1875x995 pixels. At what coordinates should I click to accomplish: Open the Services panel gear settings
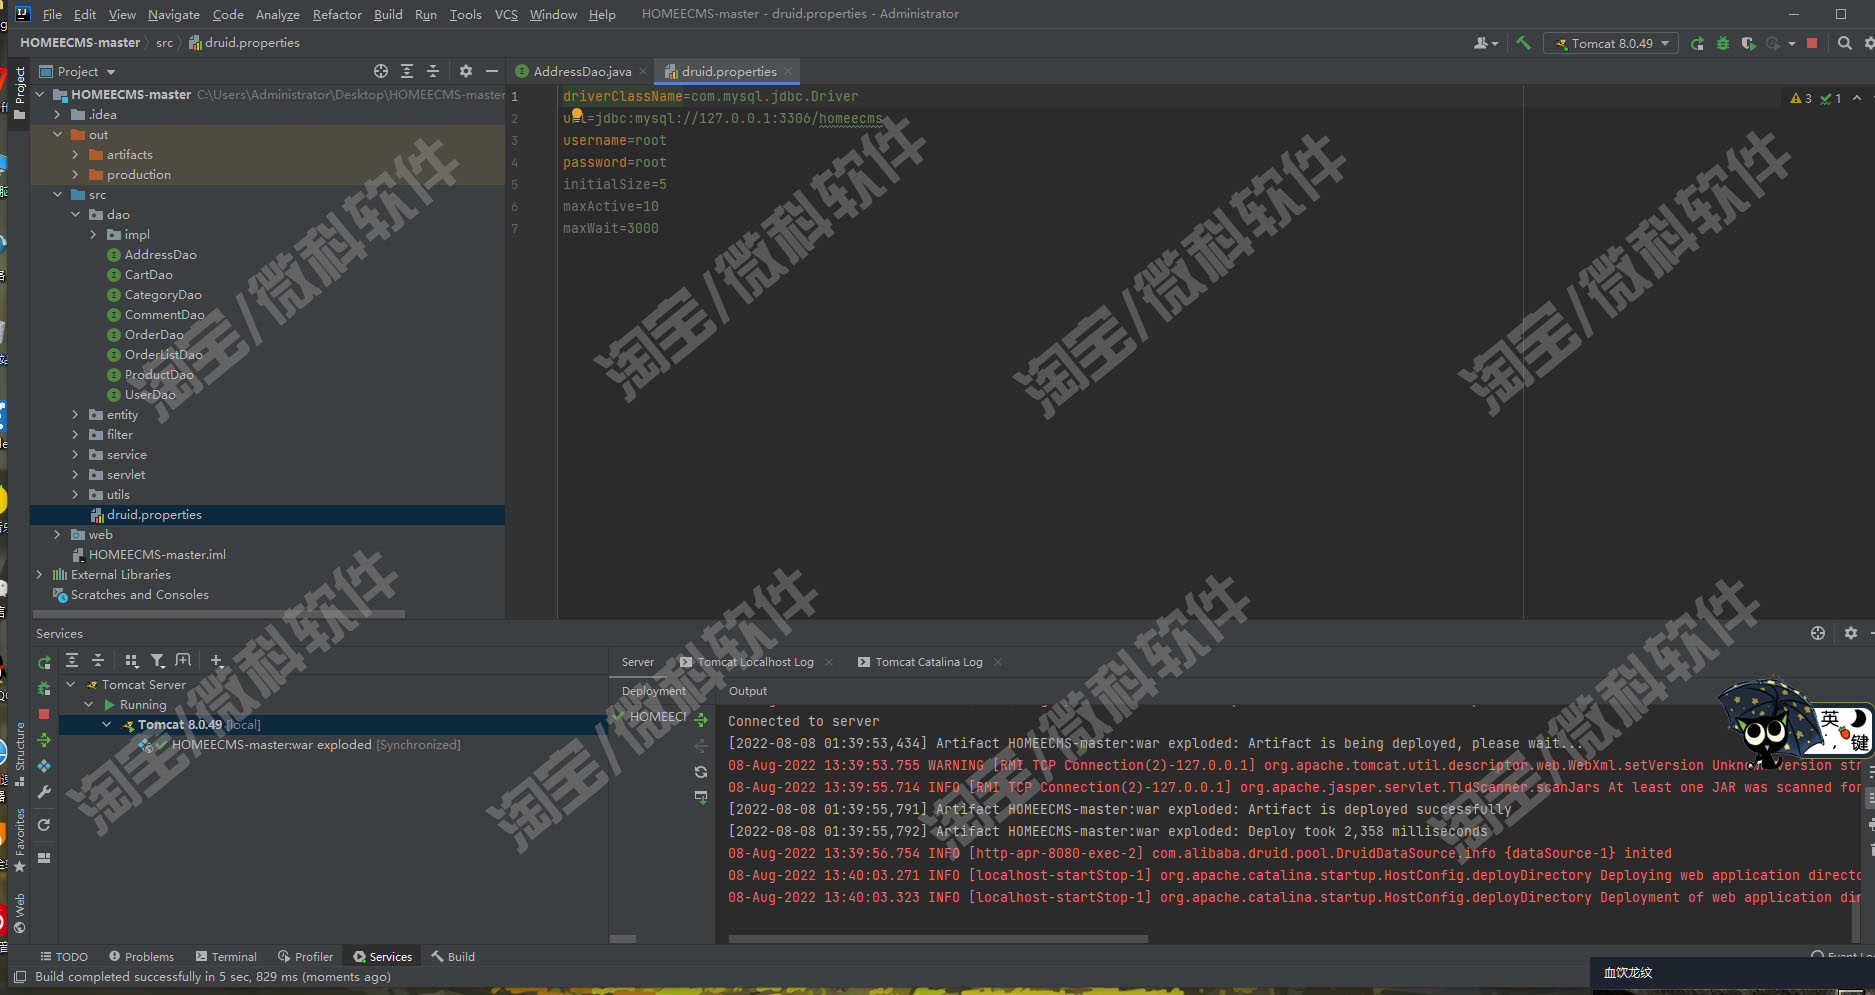point(1851,633)
